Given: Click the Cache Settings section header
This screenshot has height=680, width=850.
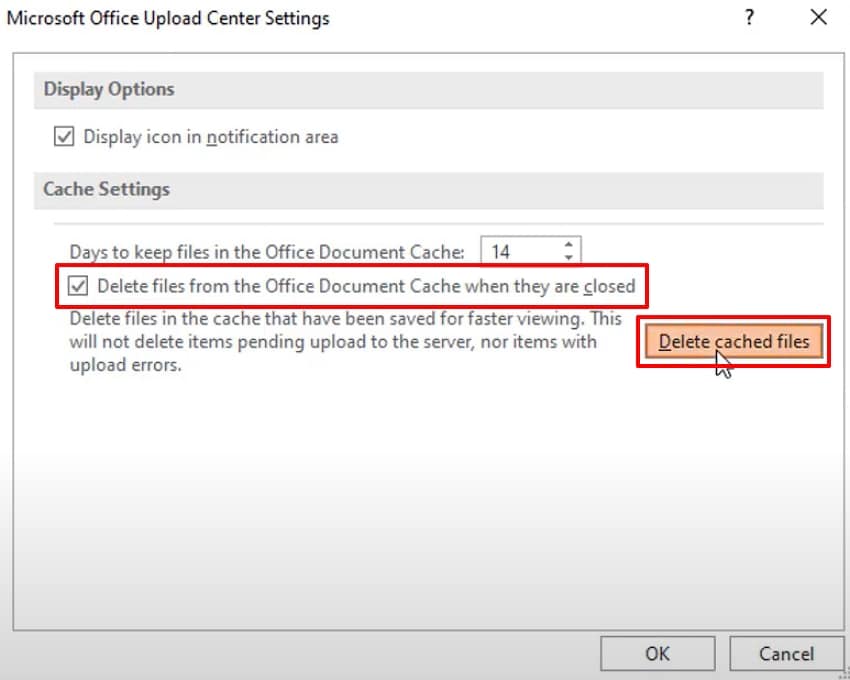Looking at the screenshot, I should 106,189.
